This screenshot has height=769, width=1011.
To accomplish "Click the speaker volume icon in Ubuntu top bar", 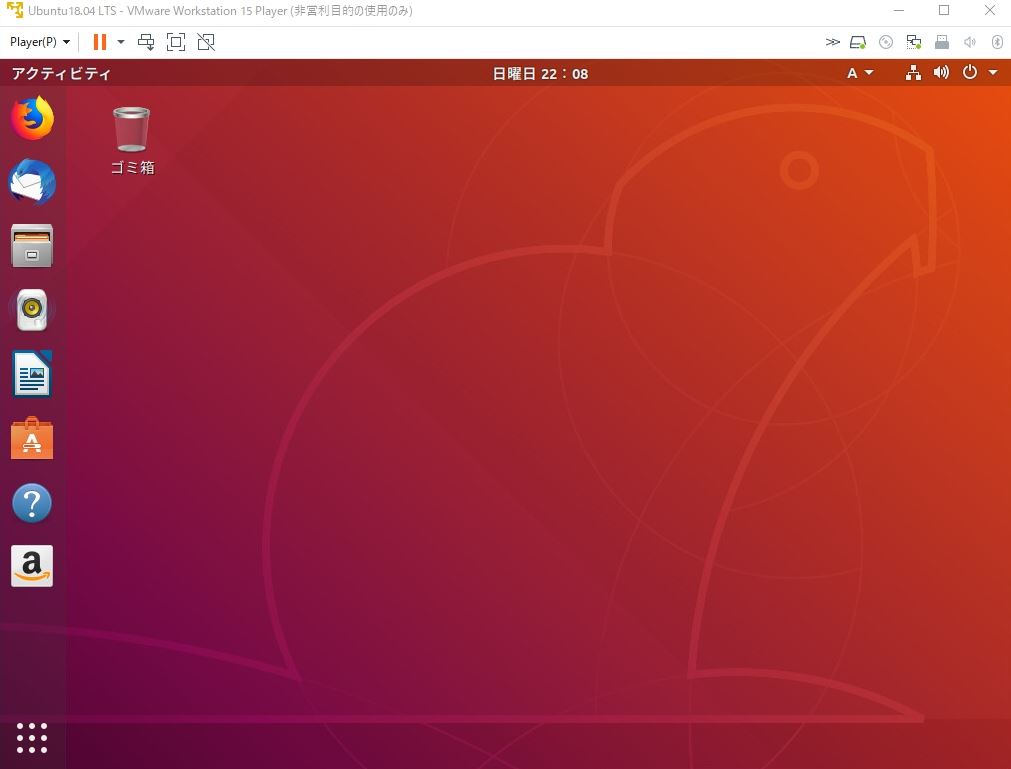I will pyautogui.click(x=941, y=72).
